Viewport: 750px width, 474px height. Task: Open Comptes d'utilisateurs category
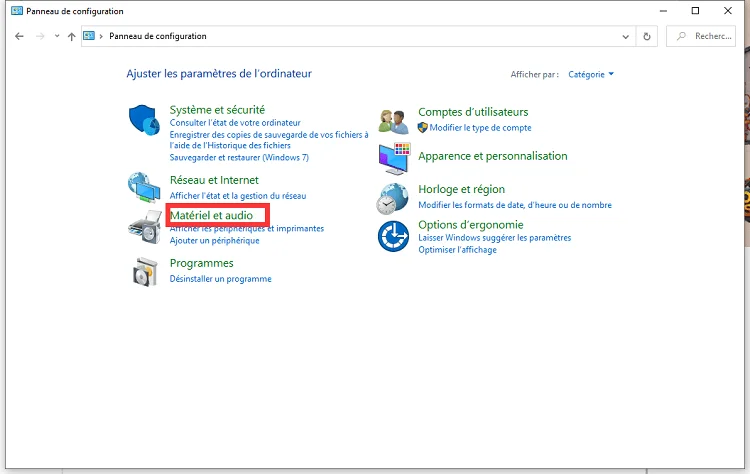(x=473, y=112)
